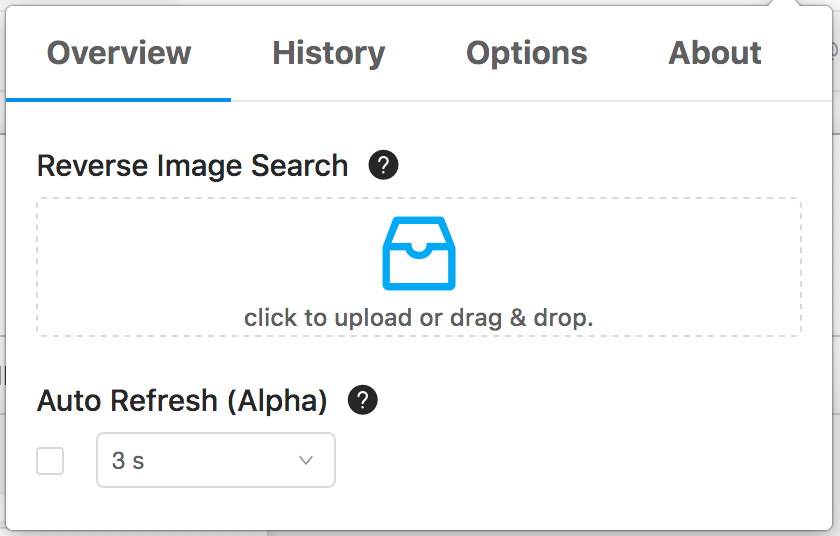Click the popup pointer arrow at the top edge
This screenshot has width=840, height=536.
click(783, 3)
